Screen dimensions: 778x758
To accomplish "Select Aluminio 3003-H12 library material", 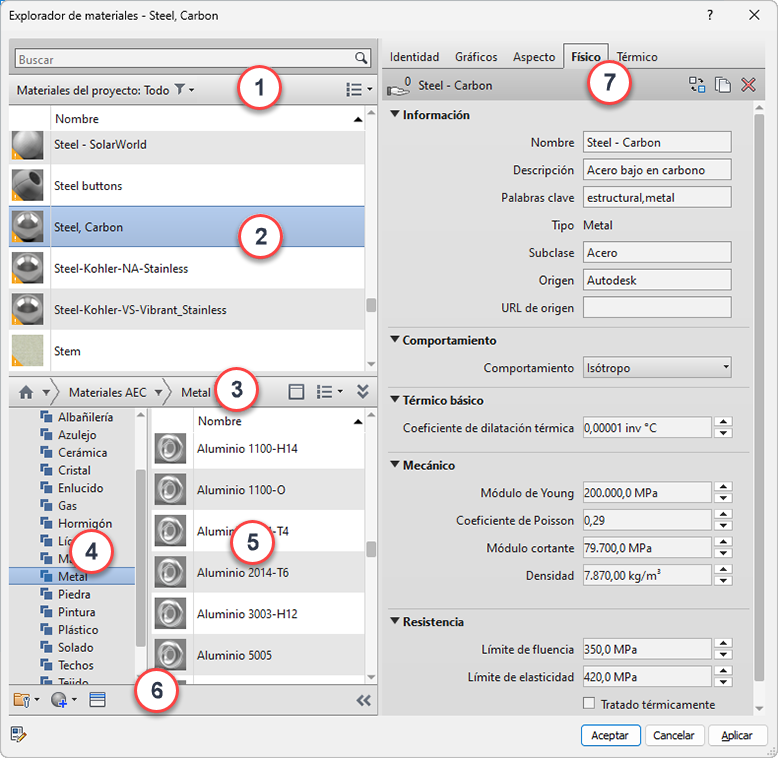I will 258,614.
